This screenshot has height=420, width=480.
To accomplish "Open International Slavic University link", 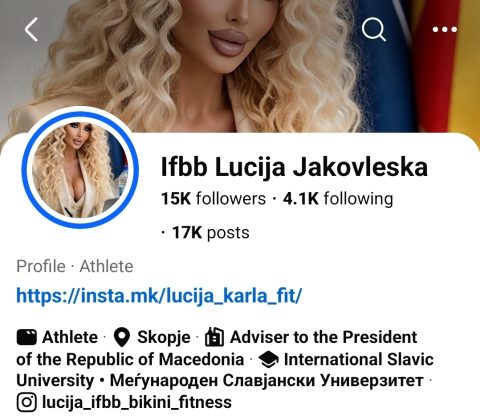I will (x=225, y=370).
